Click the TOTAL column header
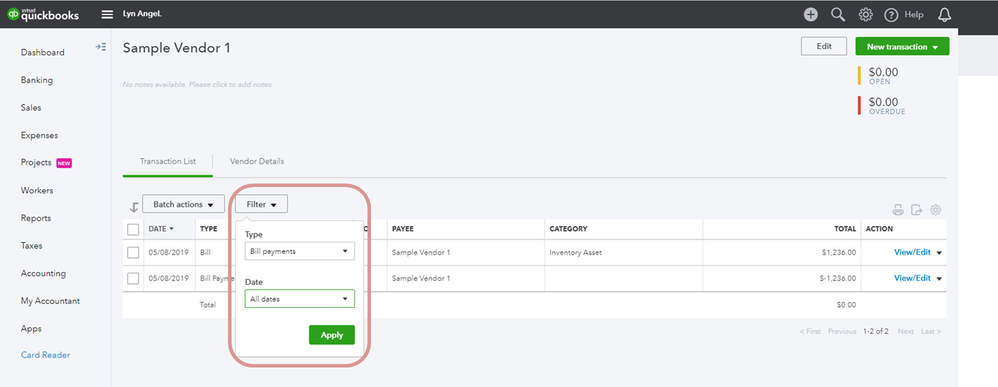Viewport: 998px width, 387px height. [x=845, y=229]
